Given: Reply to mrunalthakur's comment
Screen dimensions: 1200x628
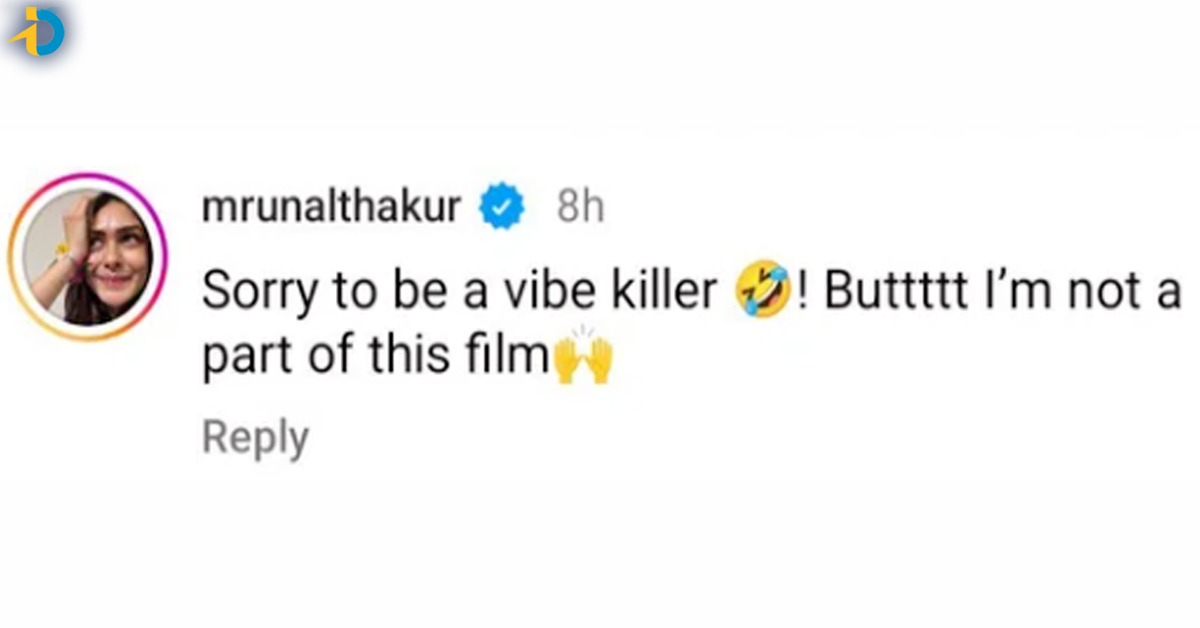Looking at the screenshot, I should coord(255,438).
